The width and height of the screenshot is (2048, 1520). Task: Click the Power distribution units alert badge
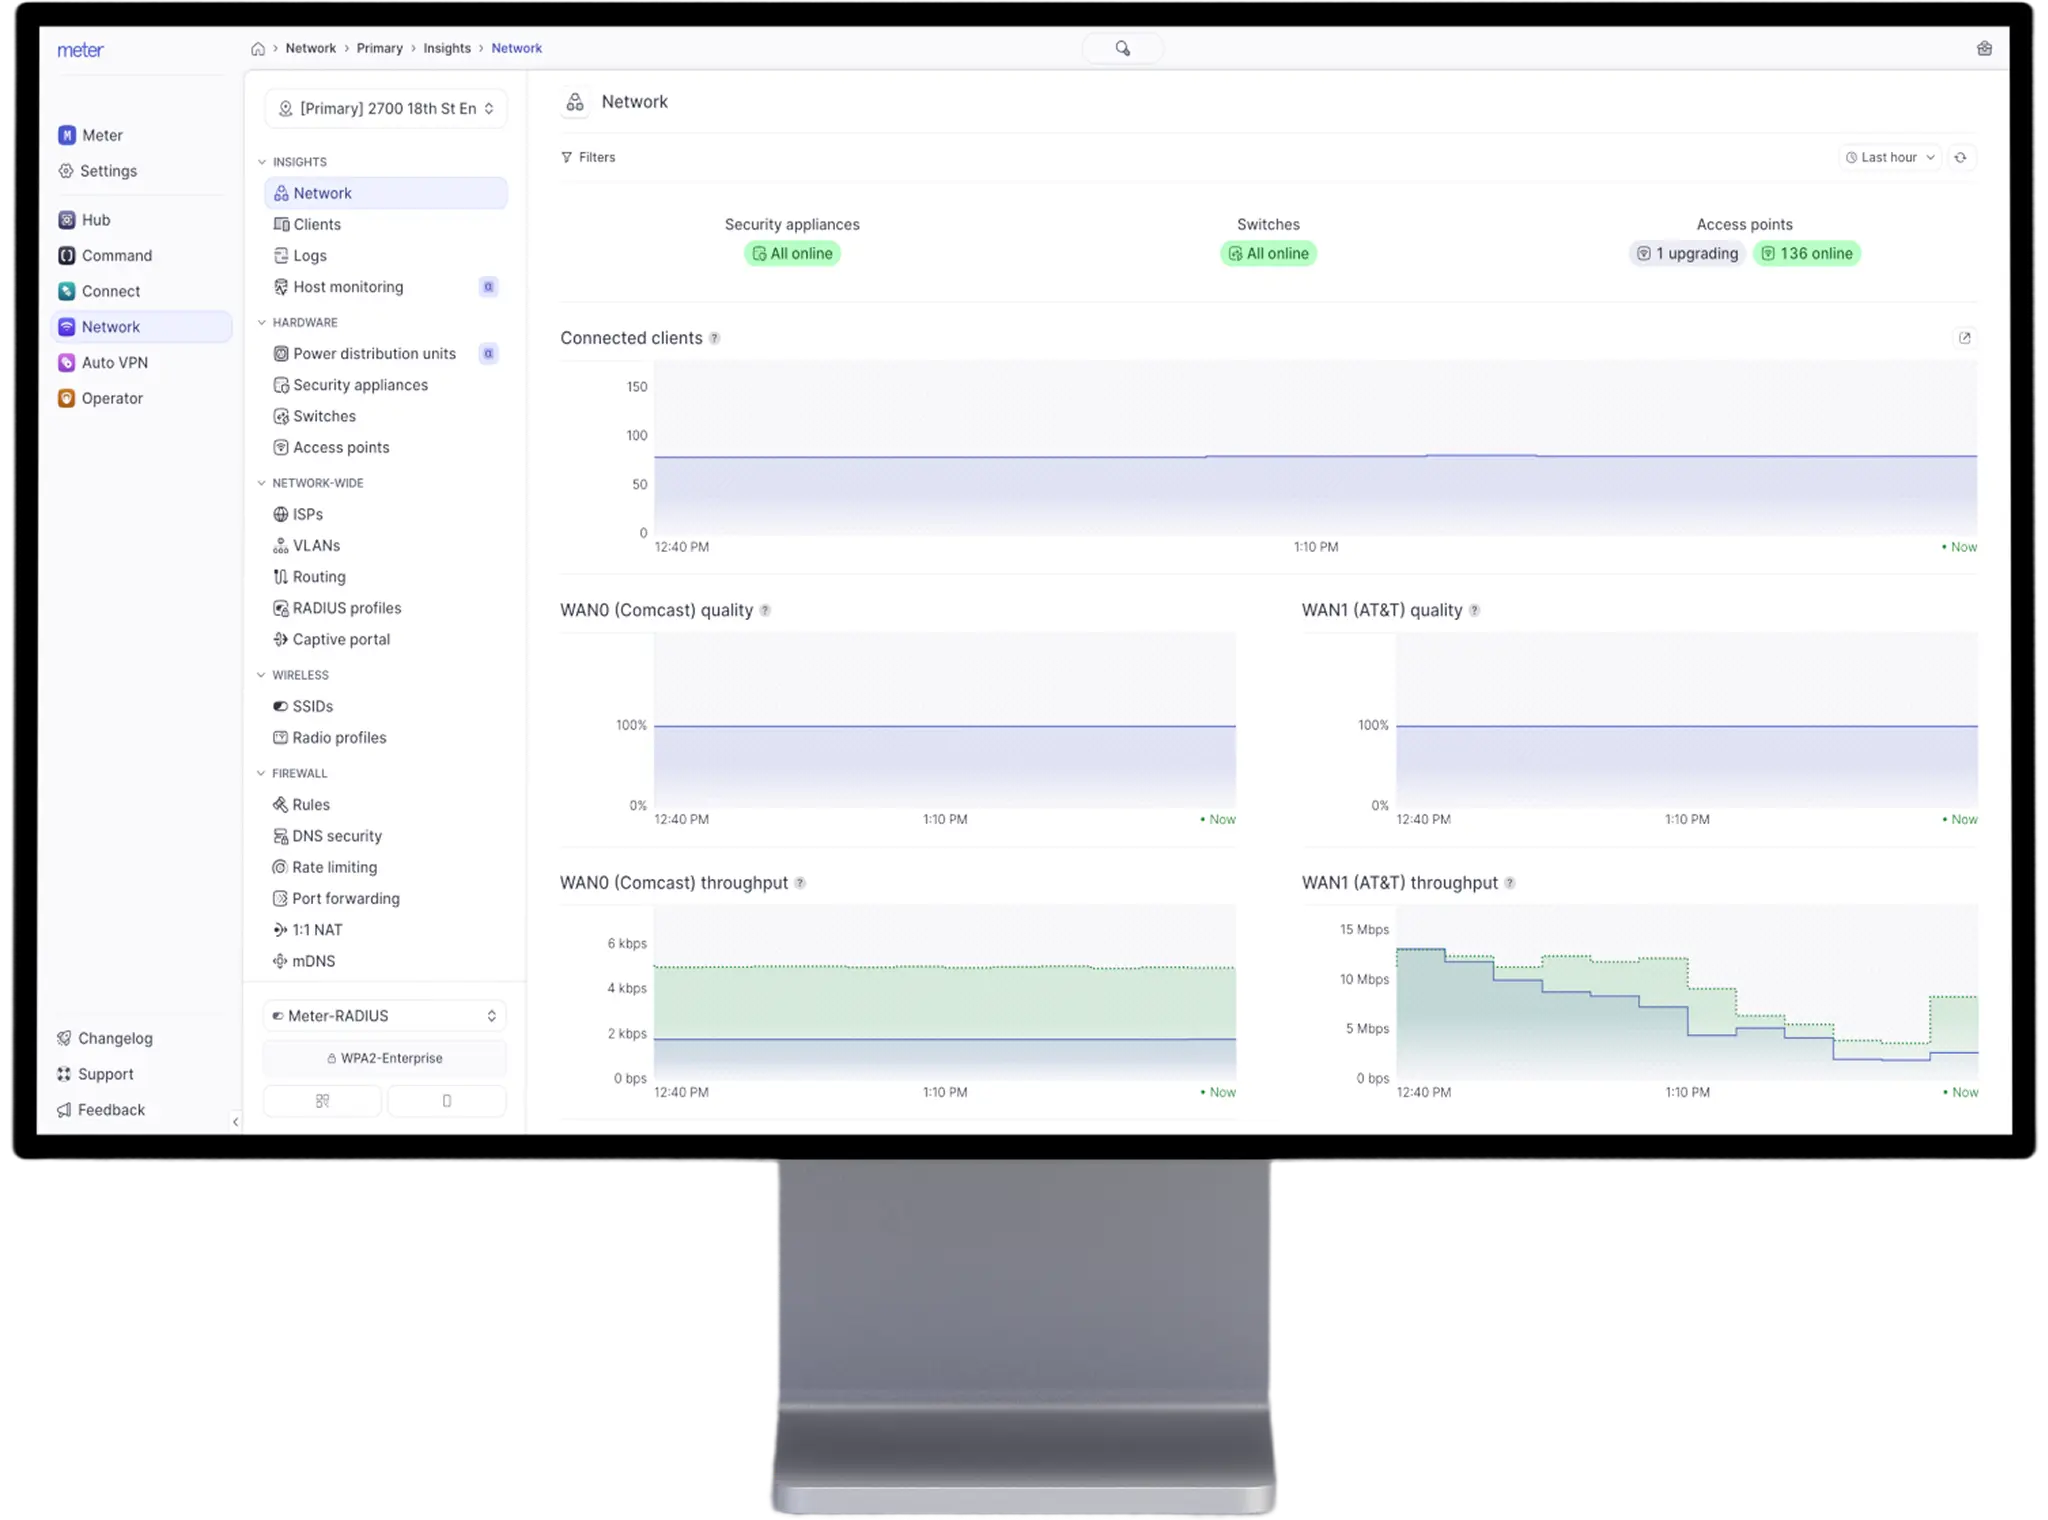point(489,353)
